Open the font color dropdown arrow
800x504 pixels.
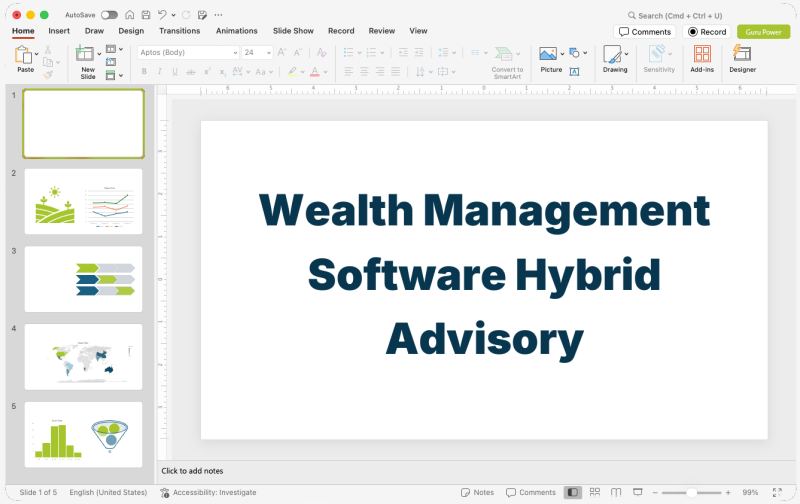click(x=326, y=72)
